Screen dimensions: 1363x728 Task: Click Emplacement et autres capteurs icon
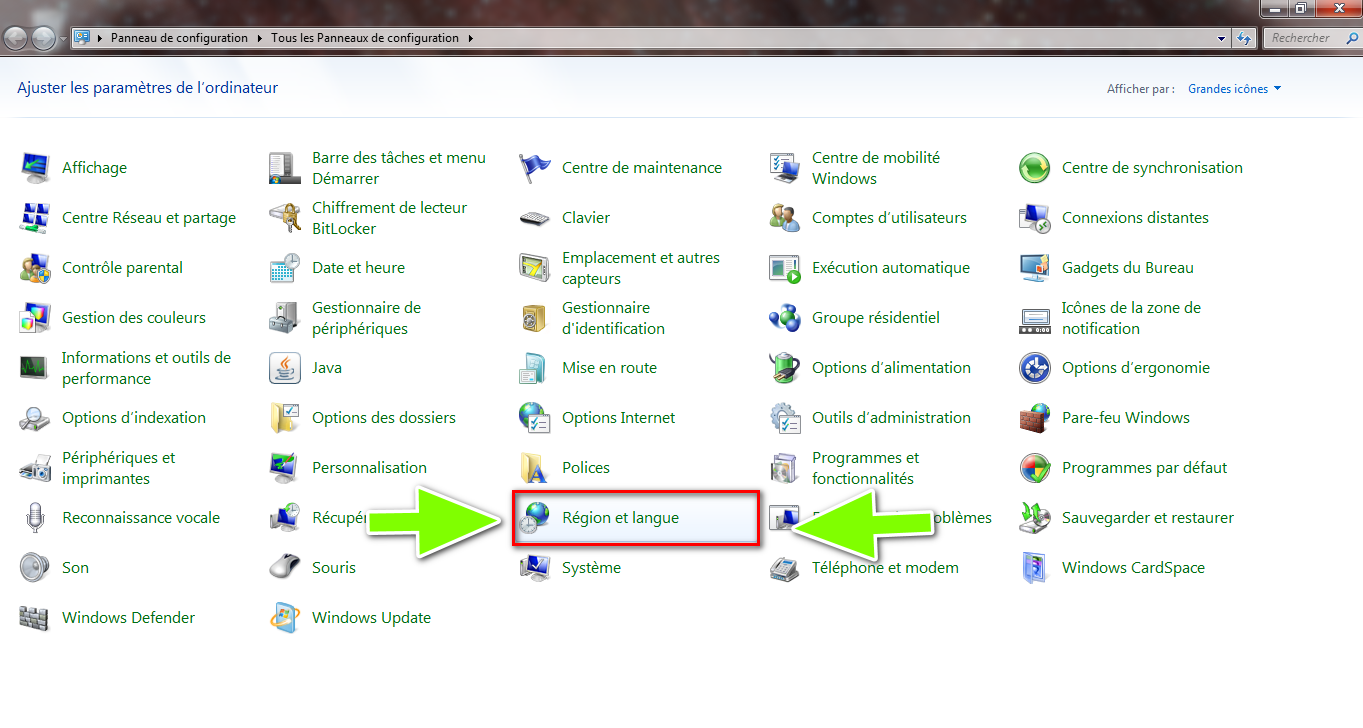[535, 268]
